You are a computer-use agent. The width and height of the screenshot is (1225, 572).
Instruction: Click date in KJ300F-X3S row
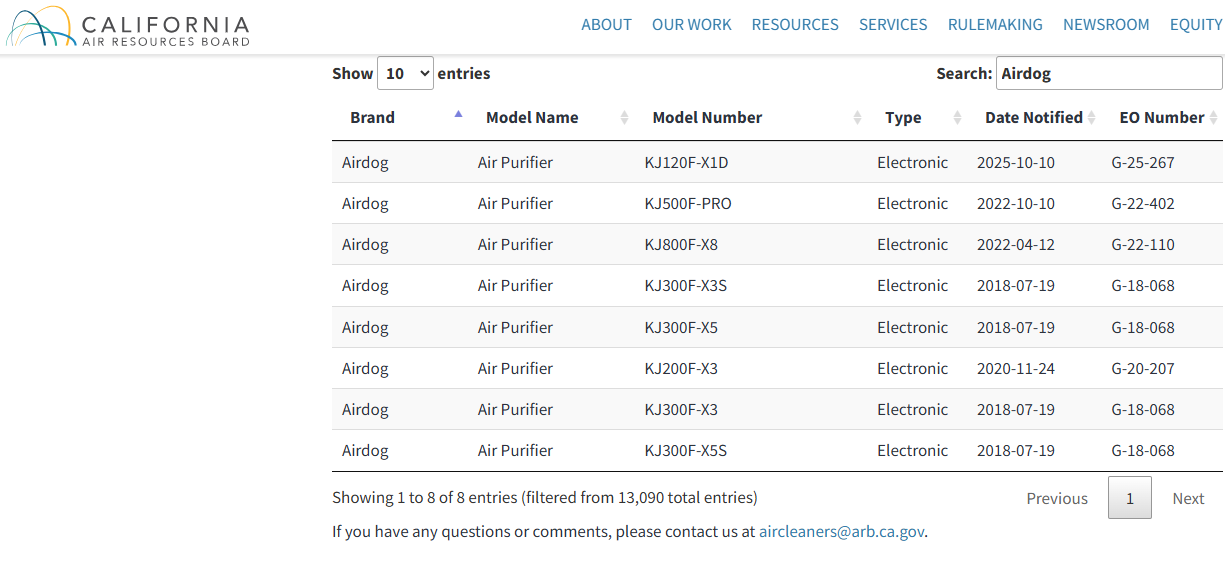pyautogui.click(x=1016, y=285)
